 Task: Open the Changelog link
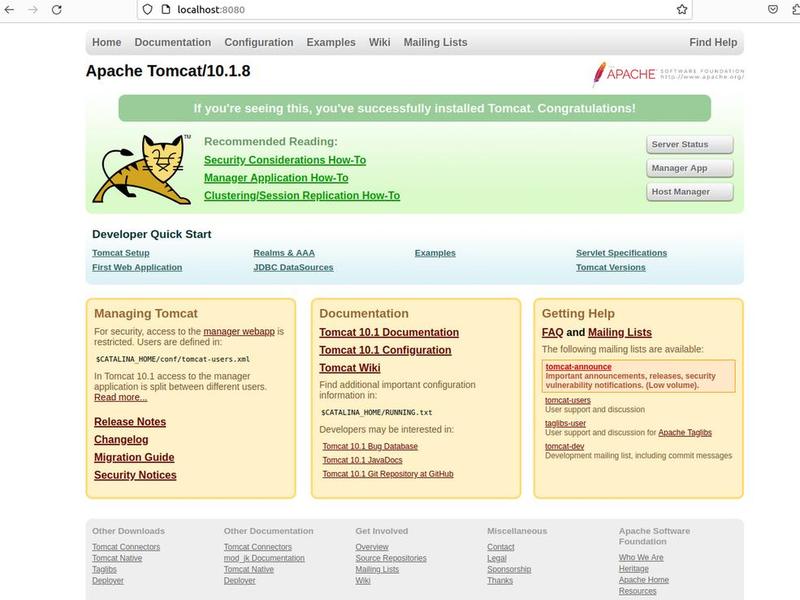[x=121, y=440]
